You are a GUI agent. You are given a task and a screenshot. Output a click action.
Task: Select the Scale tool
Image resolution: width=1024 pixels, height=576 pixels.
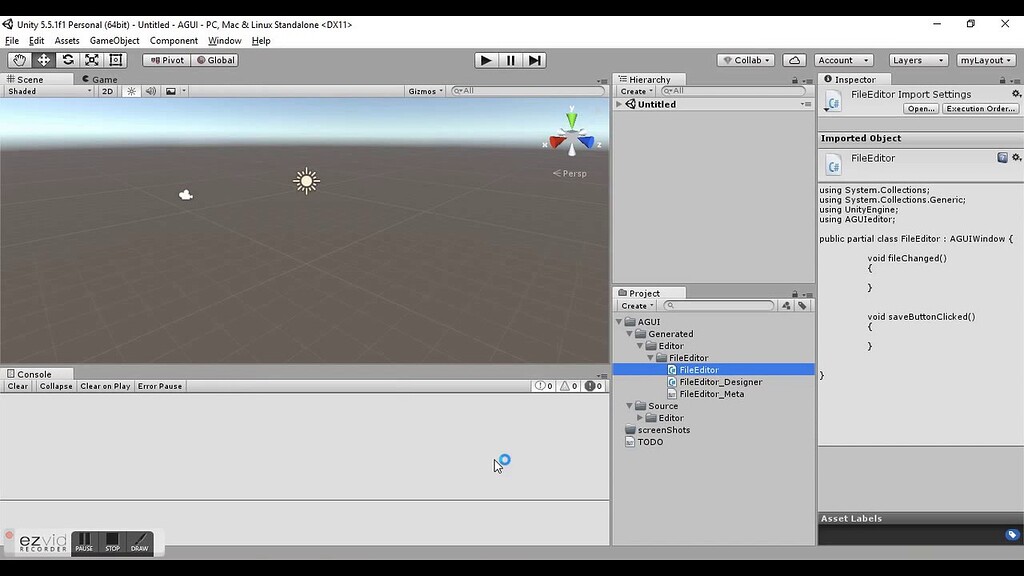tap(90, 60)
